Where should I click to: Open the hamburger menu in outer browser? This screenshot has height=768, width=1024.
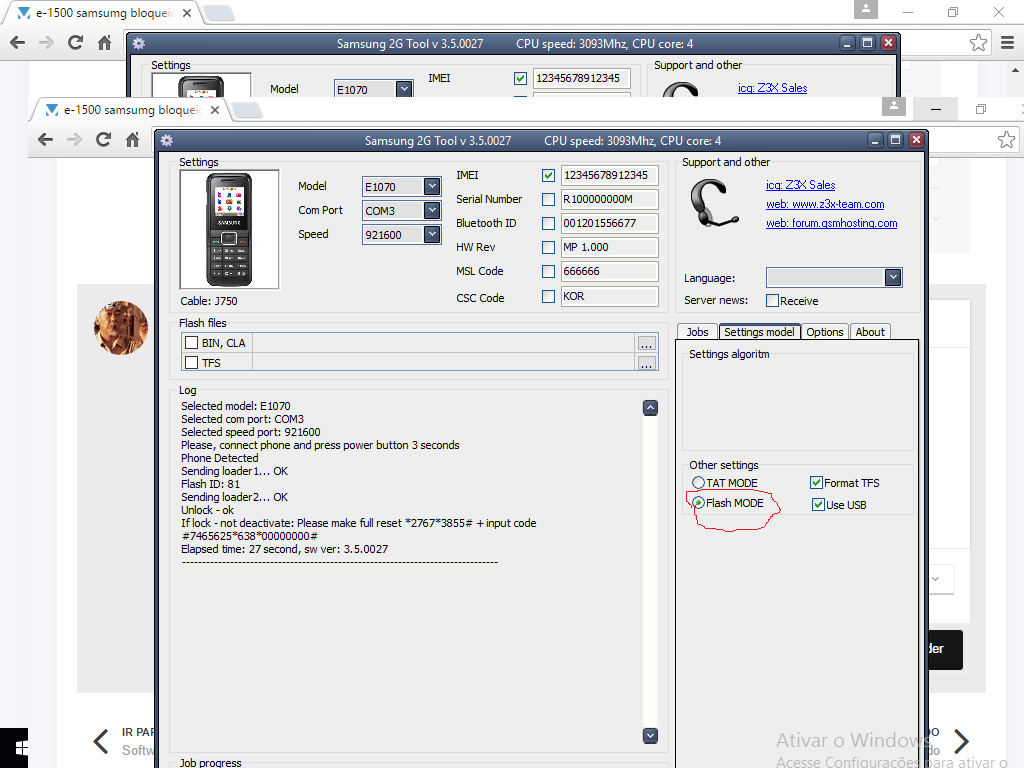[1008, 43]
